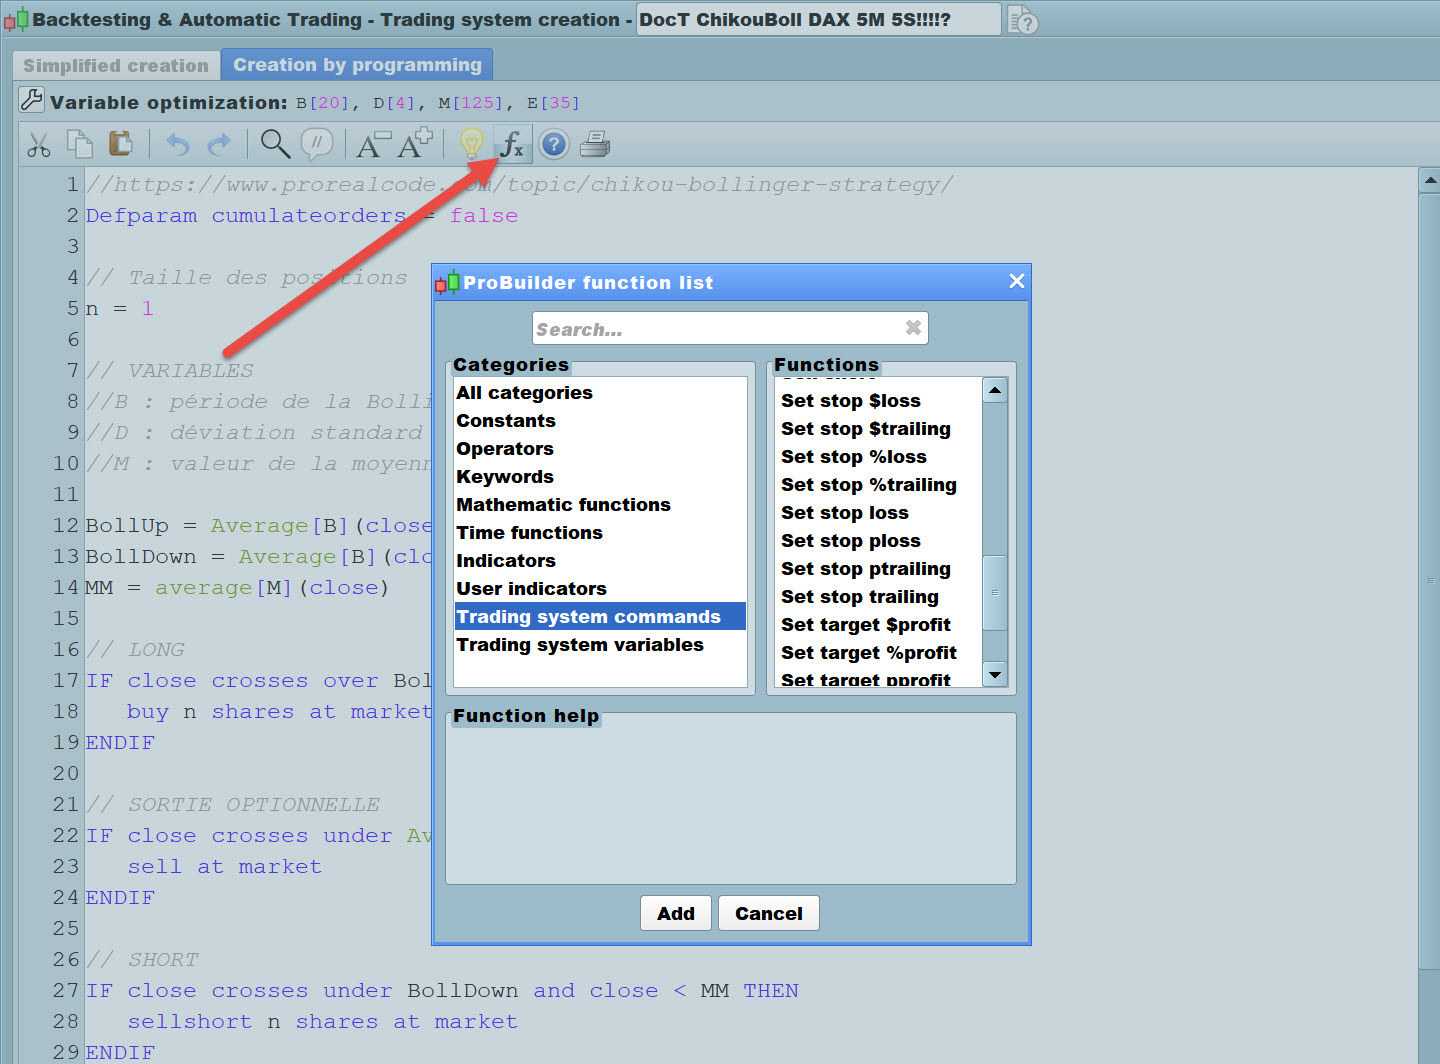Switch to Simplified creation tab

point(116,66)
